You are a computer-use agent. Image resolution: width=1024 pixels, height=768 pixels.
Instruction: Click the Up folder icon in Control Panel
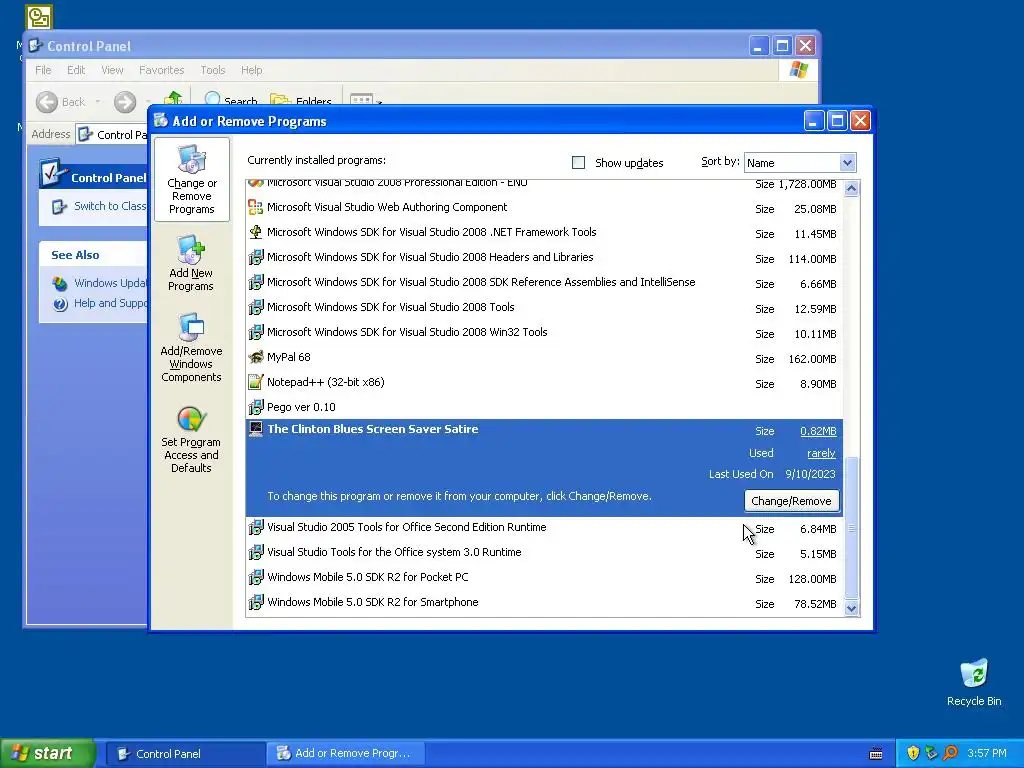[x=173, y=98]
